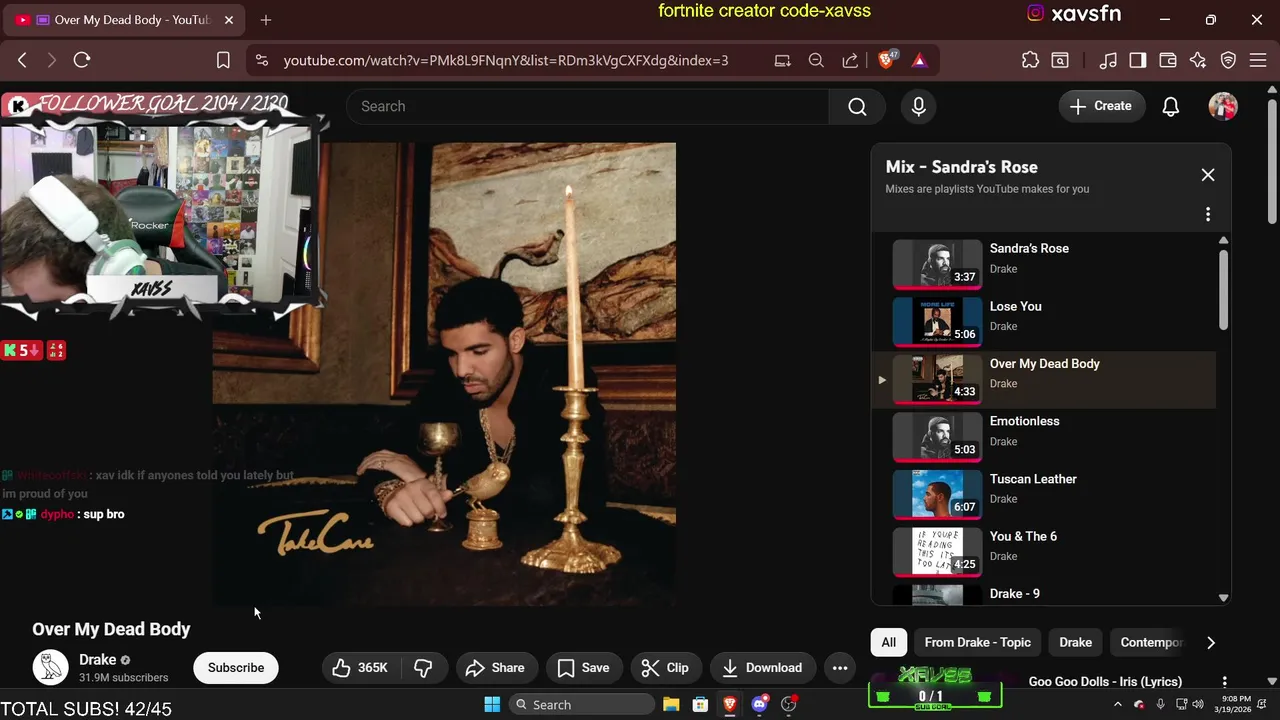Open Discord from the taskbar
The height and width of the screenshot is (720, 1280).
click(x=759, y=705)
